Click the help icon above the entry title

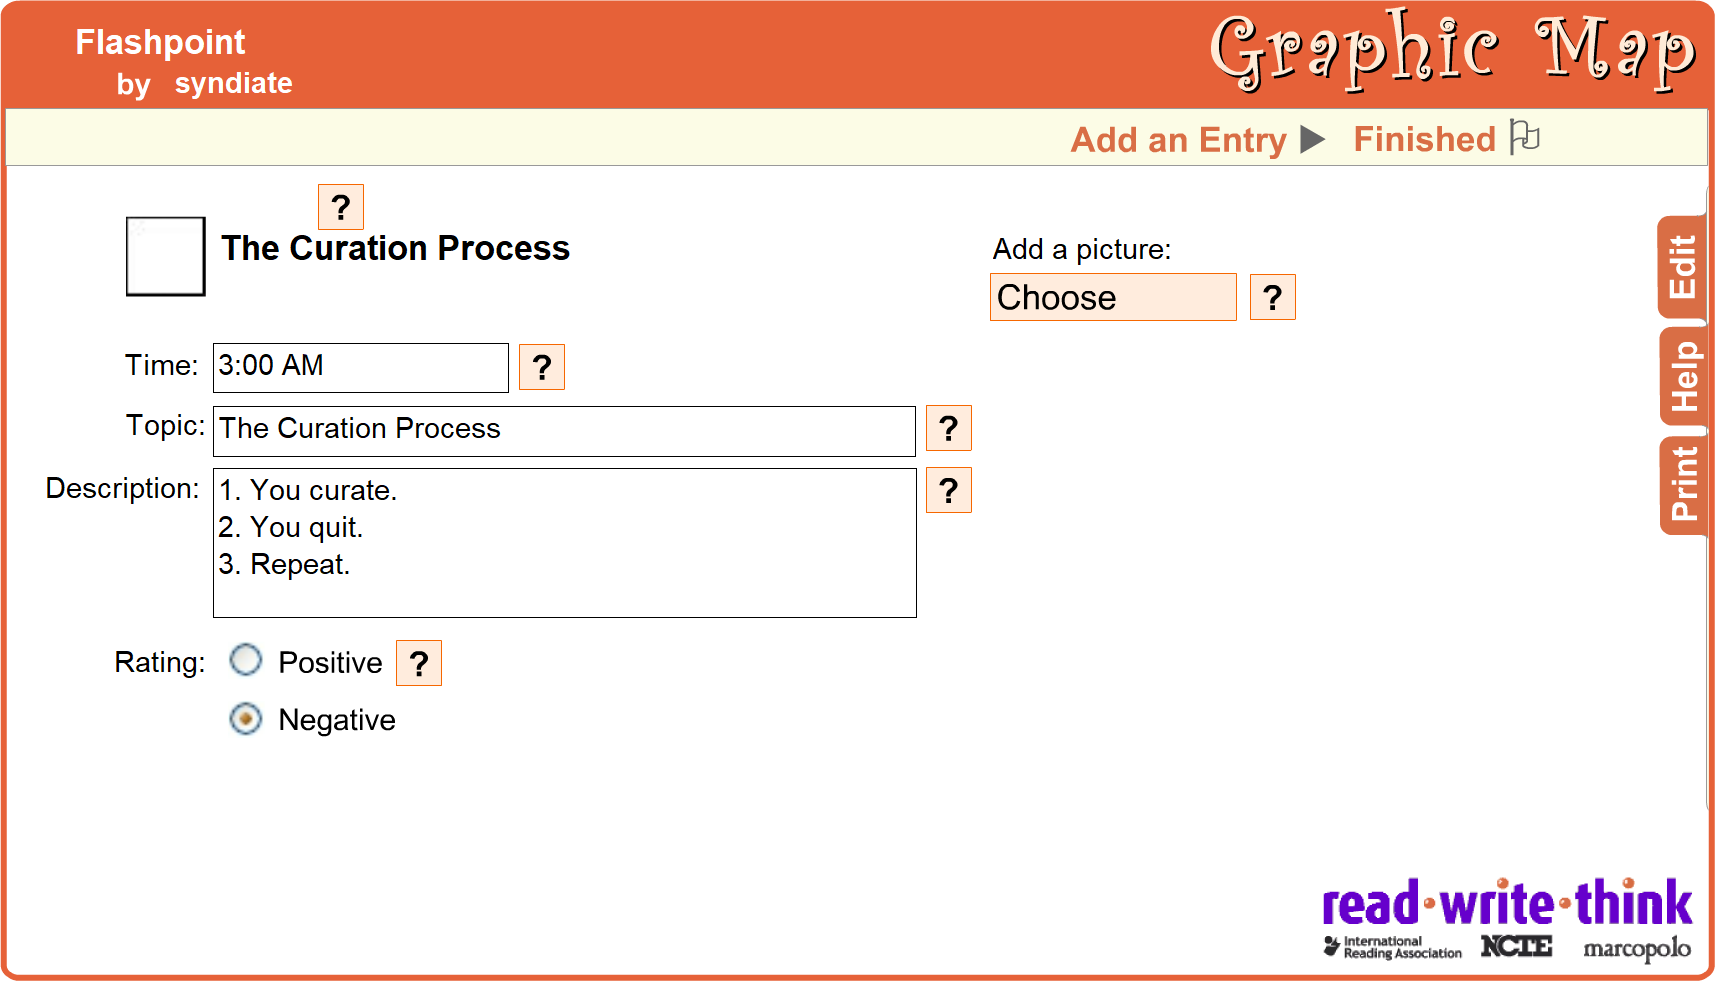point(340,207)
